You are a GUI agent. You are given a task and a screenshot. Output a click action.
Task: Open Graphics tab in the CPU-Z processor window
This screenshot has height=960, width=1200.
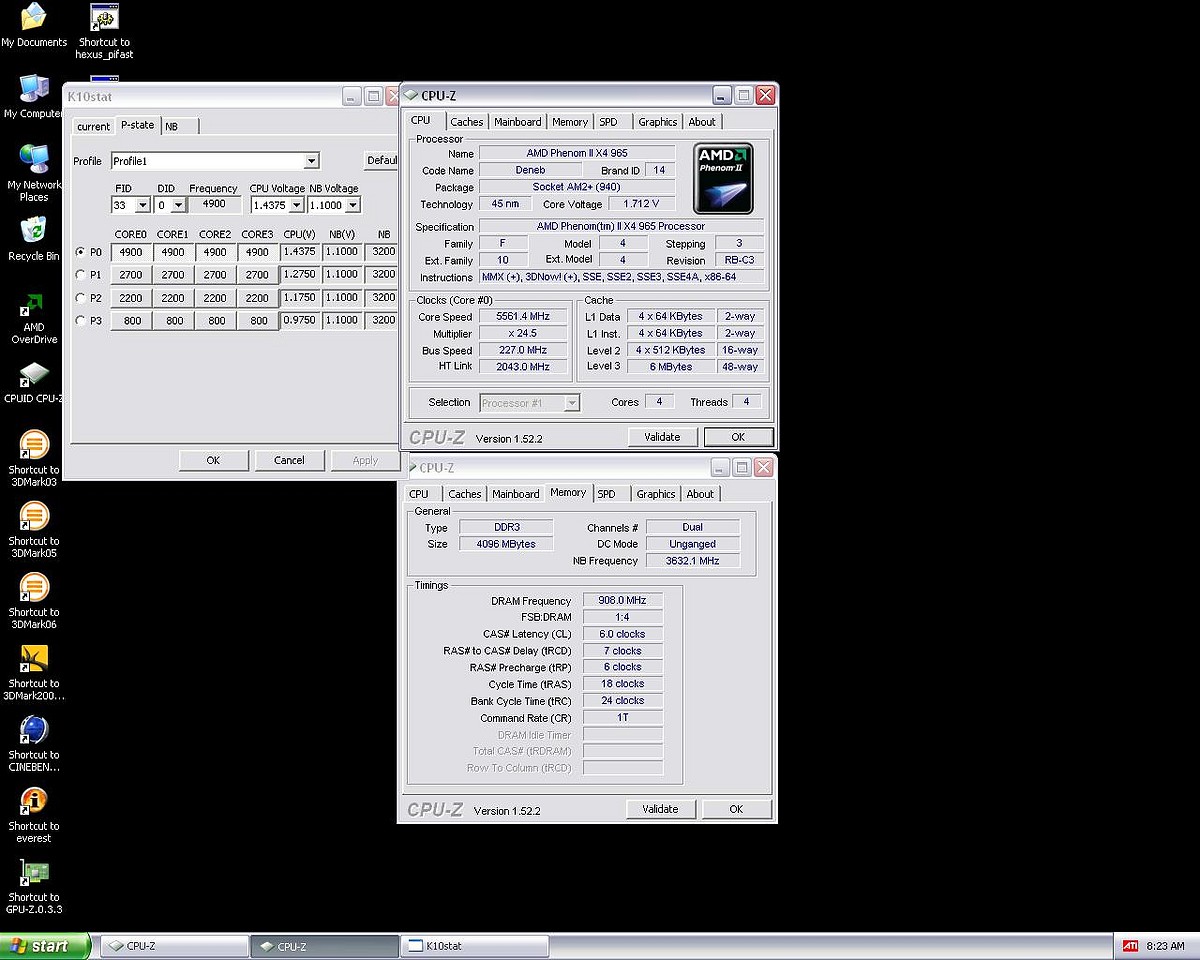[658, 122]
